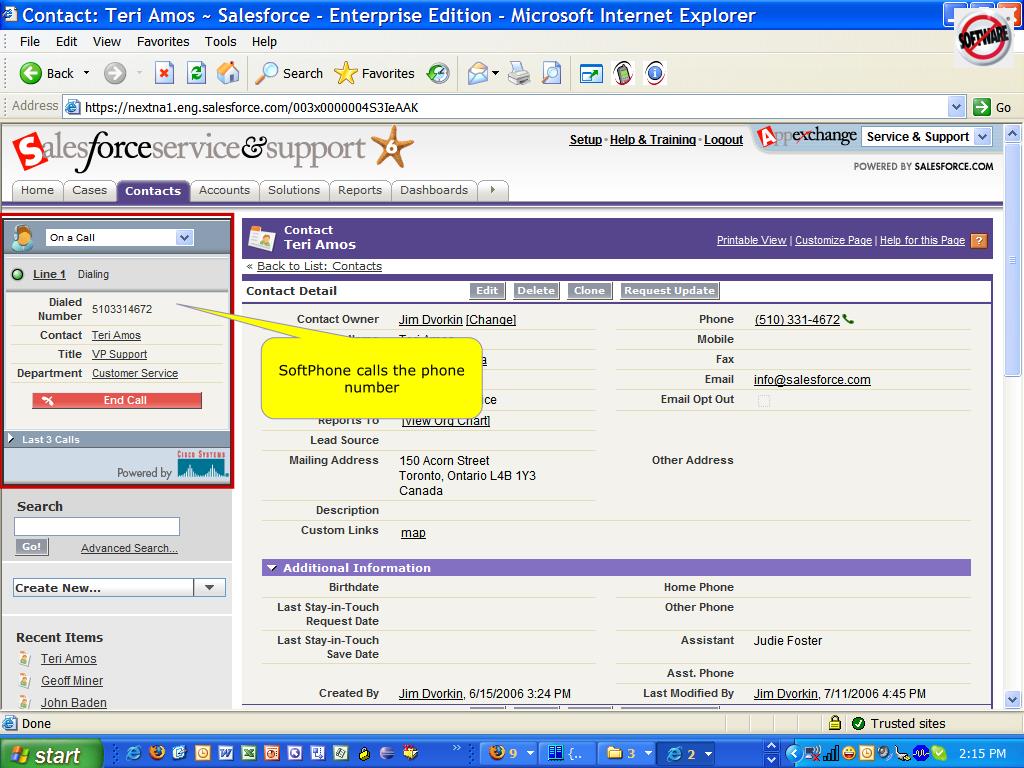This screenshot has width=1024, height=768.
Task: Open the Back button history dropdown arrow
Action: (86, 73)
